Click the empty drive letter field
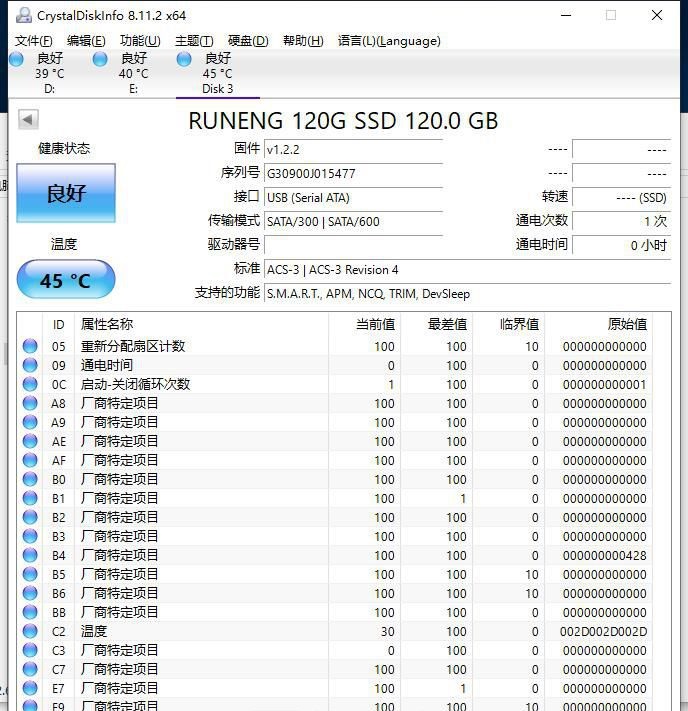Viewport: 688px width, 711px height. tap(353, 245)
